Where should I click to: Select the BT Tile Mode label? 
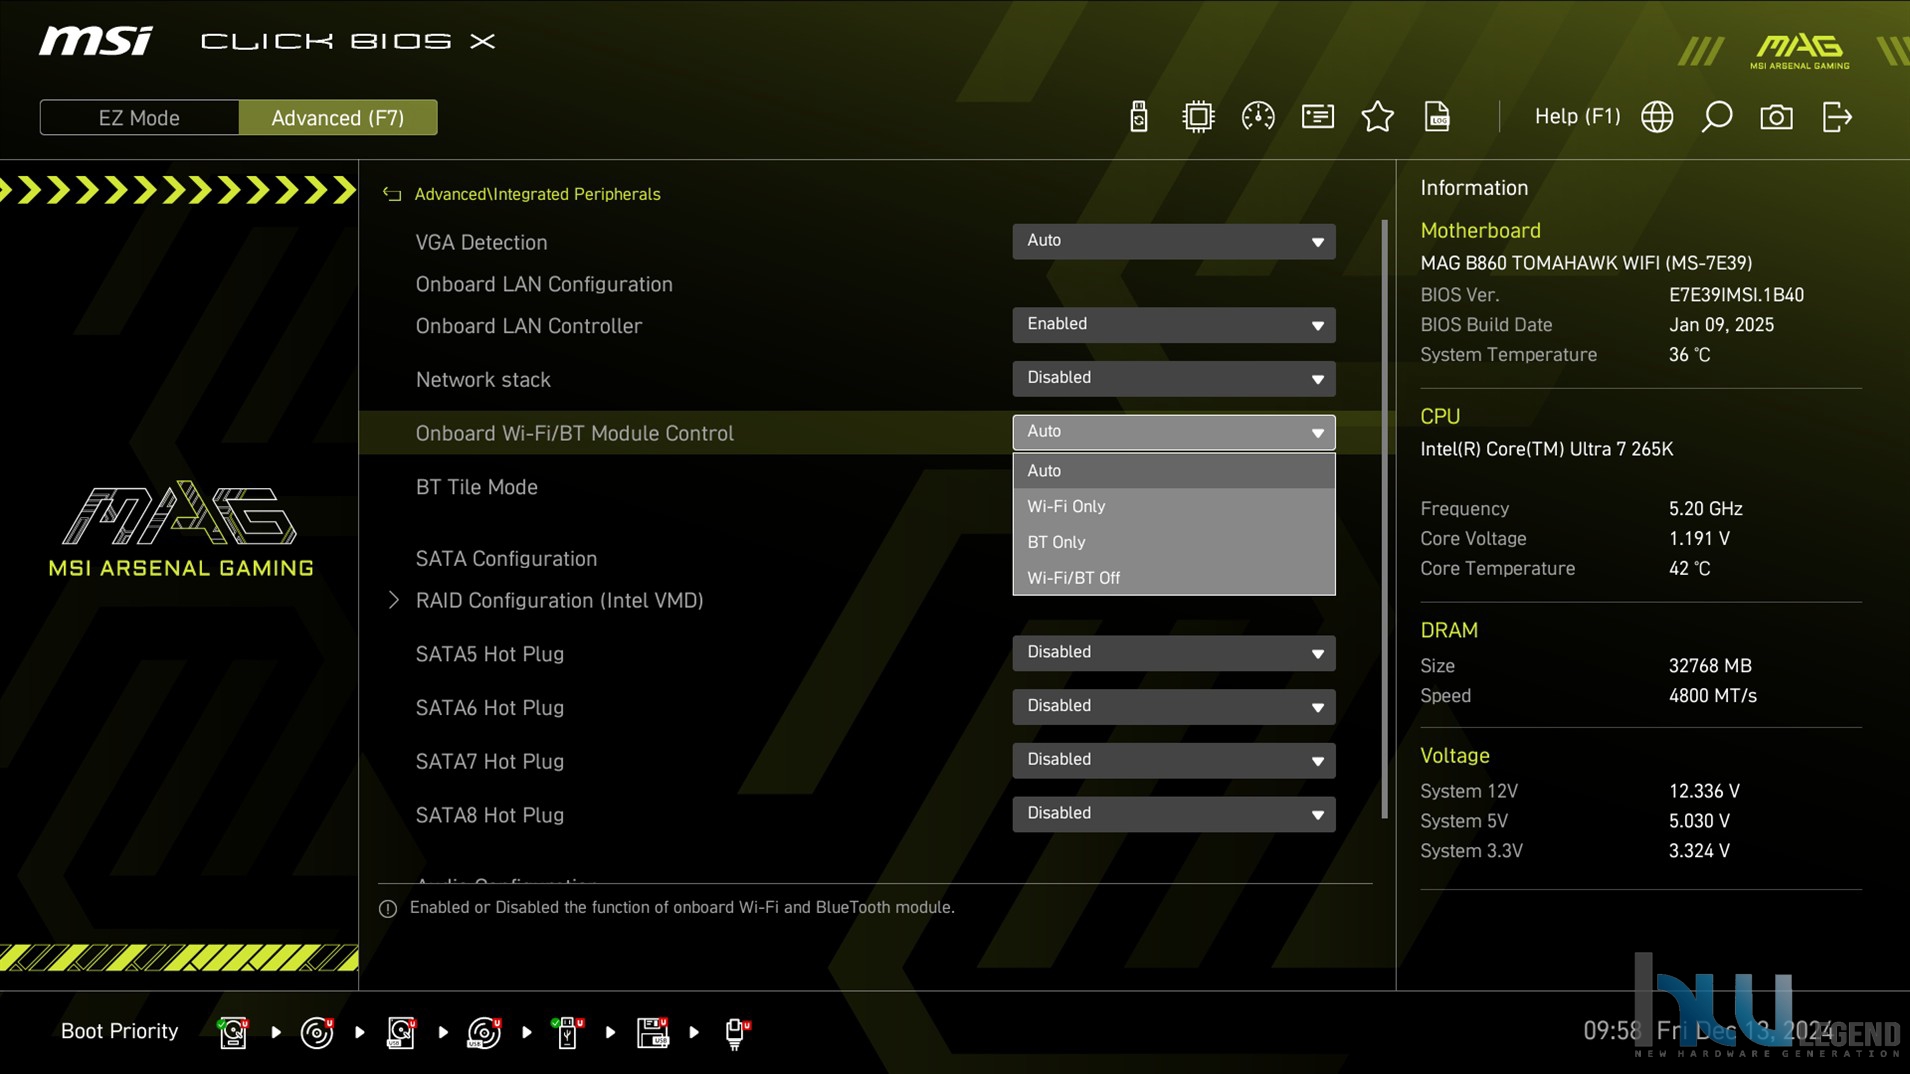tap(476, 487)
